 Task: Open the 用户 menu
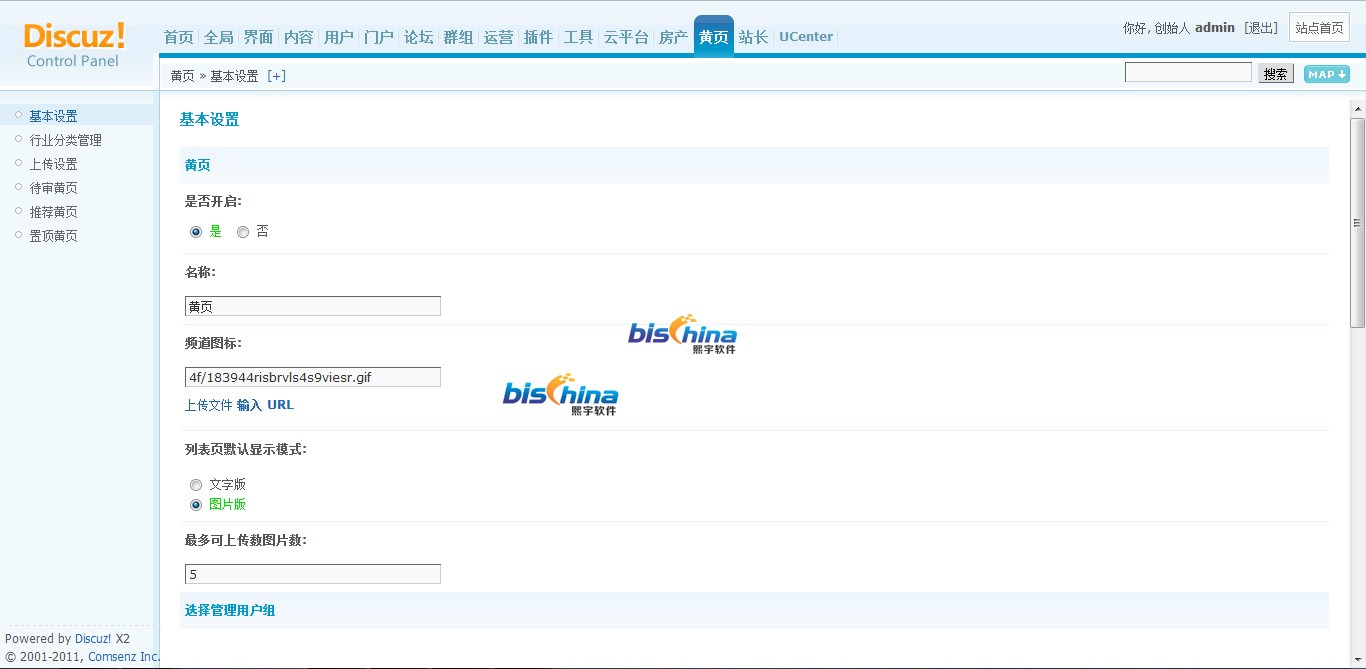tap(339, 37)
